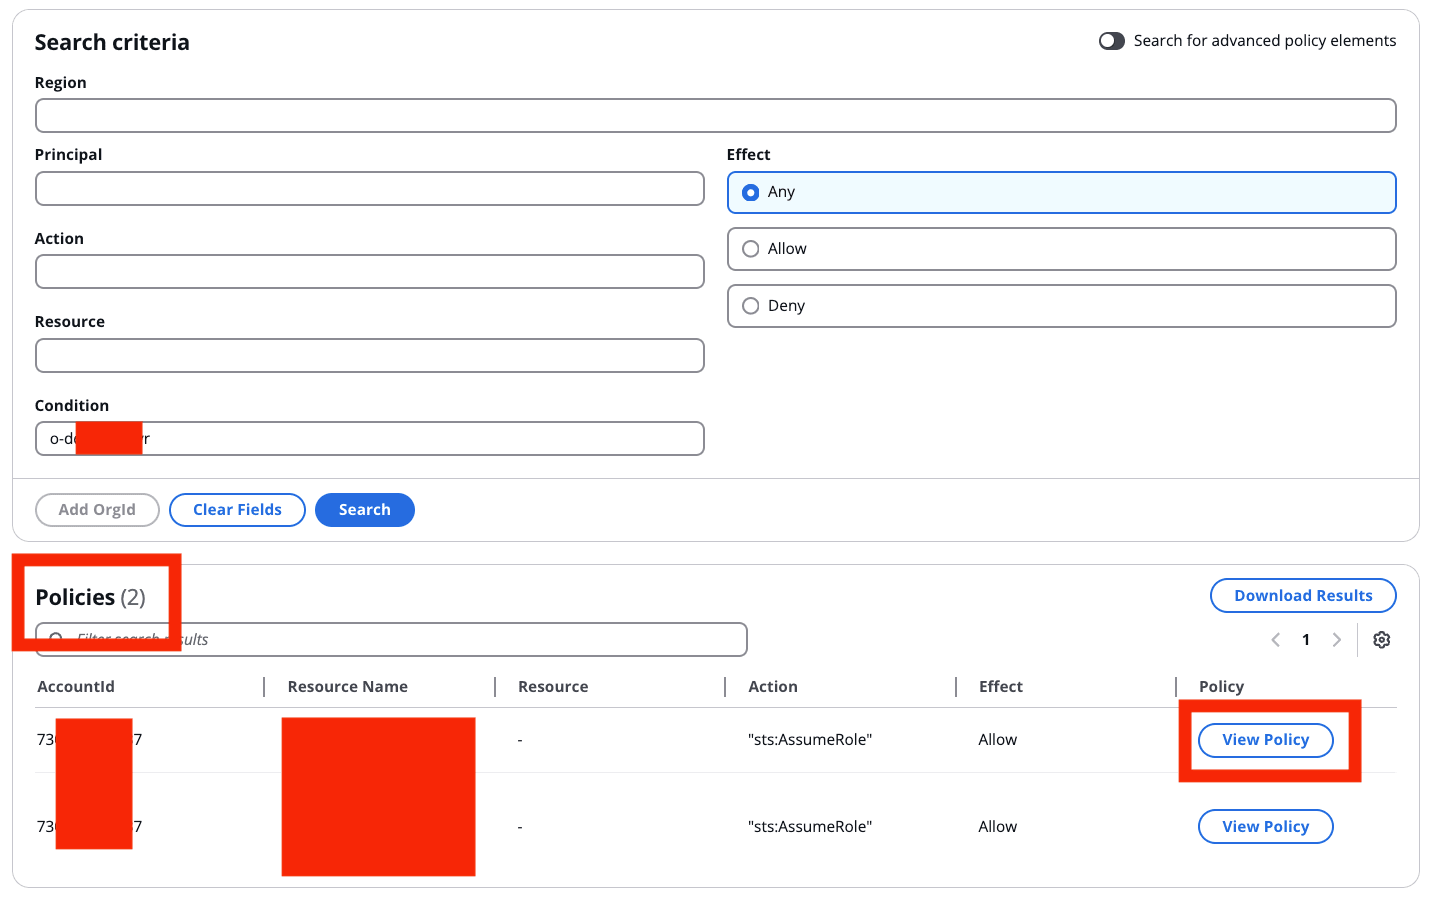Screen dimensions: 1441x900
Task: Click the Search criteria heading
Action: point(112,42)
